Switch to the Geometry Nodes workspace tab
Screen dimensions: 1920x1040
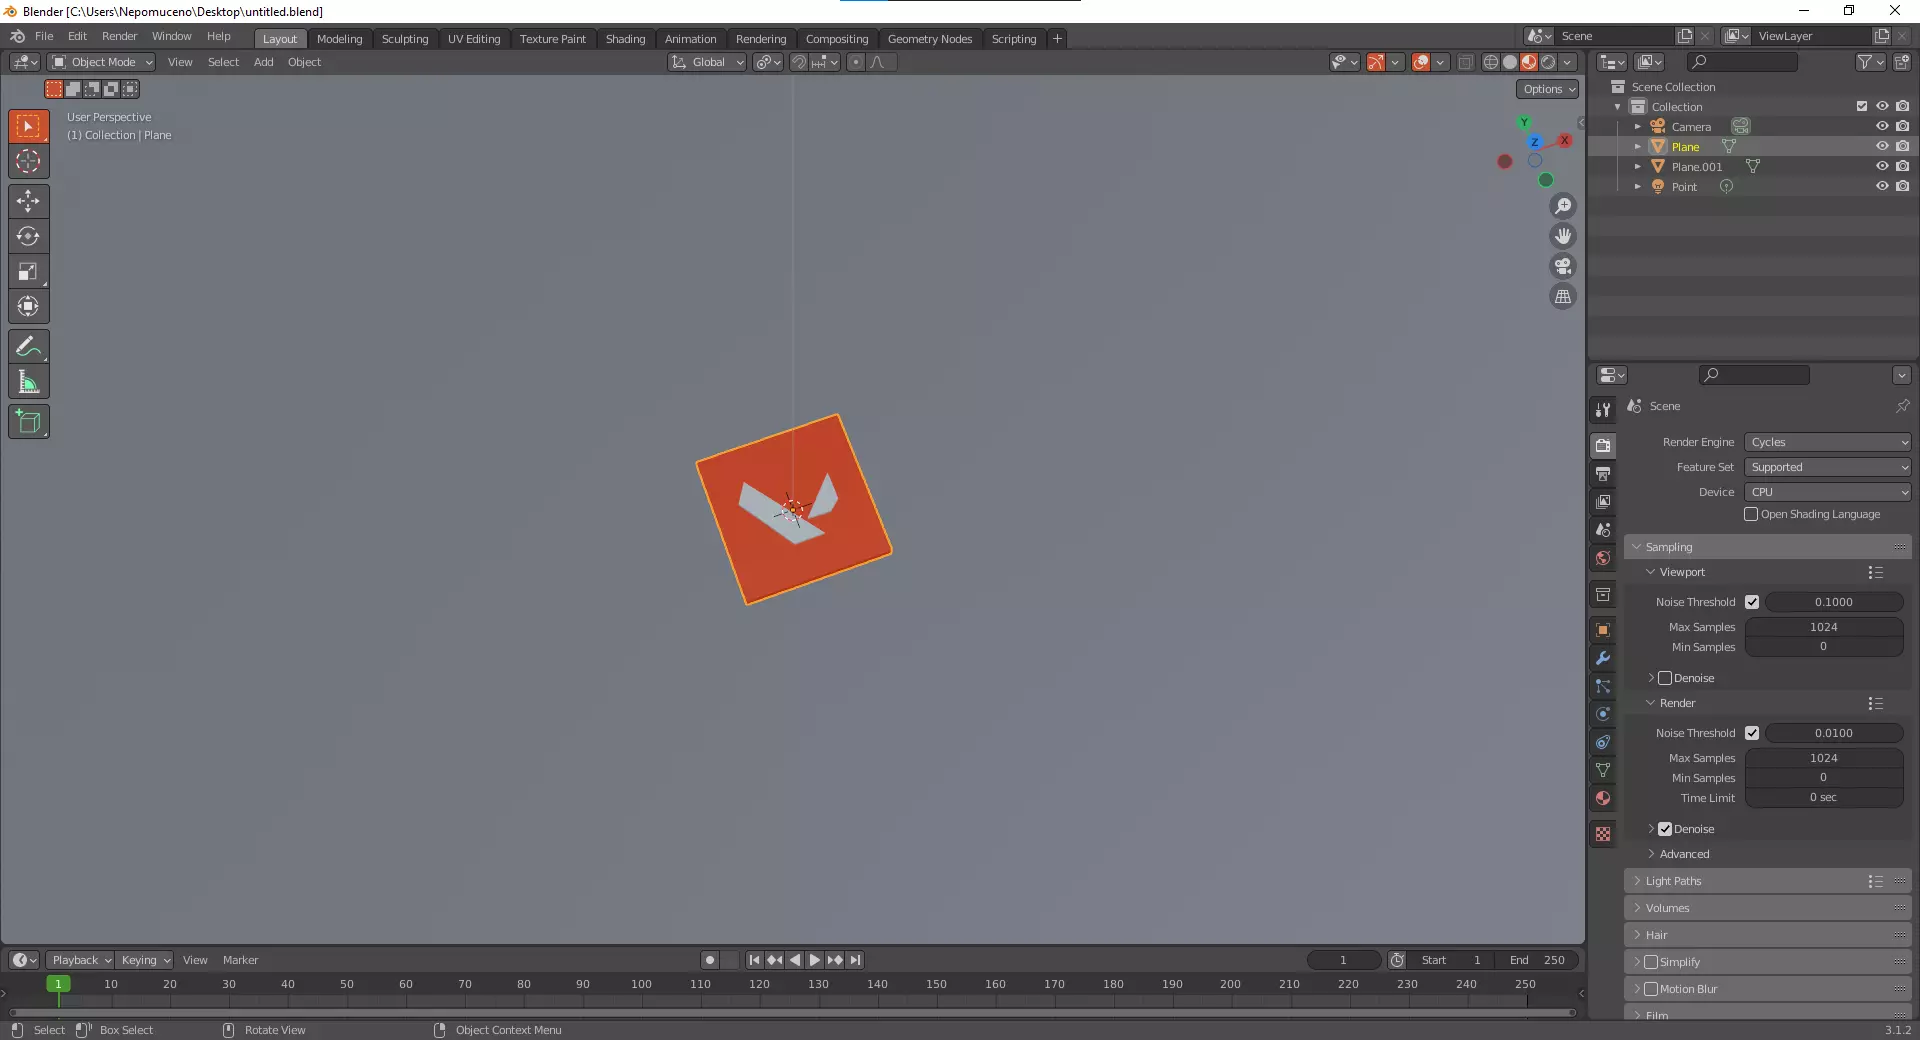click(x=930, y=39)
